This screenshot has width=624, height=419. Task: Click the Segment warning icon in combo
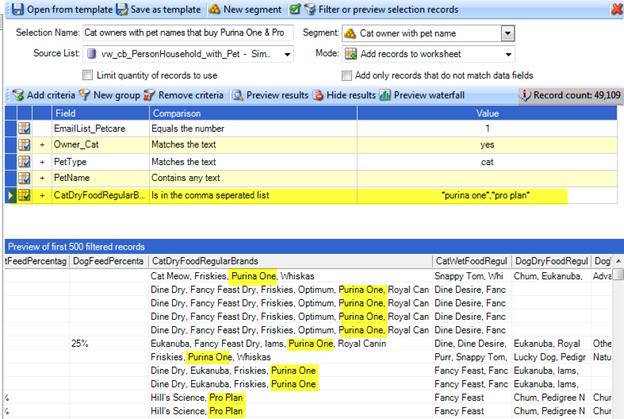coord(350,33)
